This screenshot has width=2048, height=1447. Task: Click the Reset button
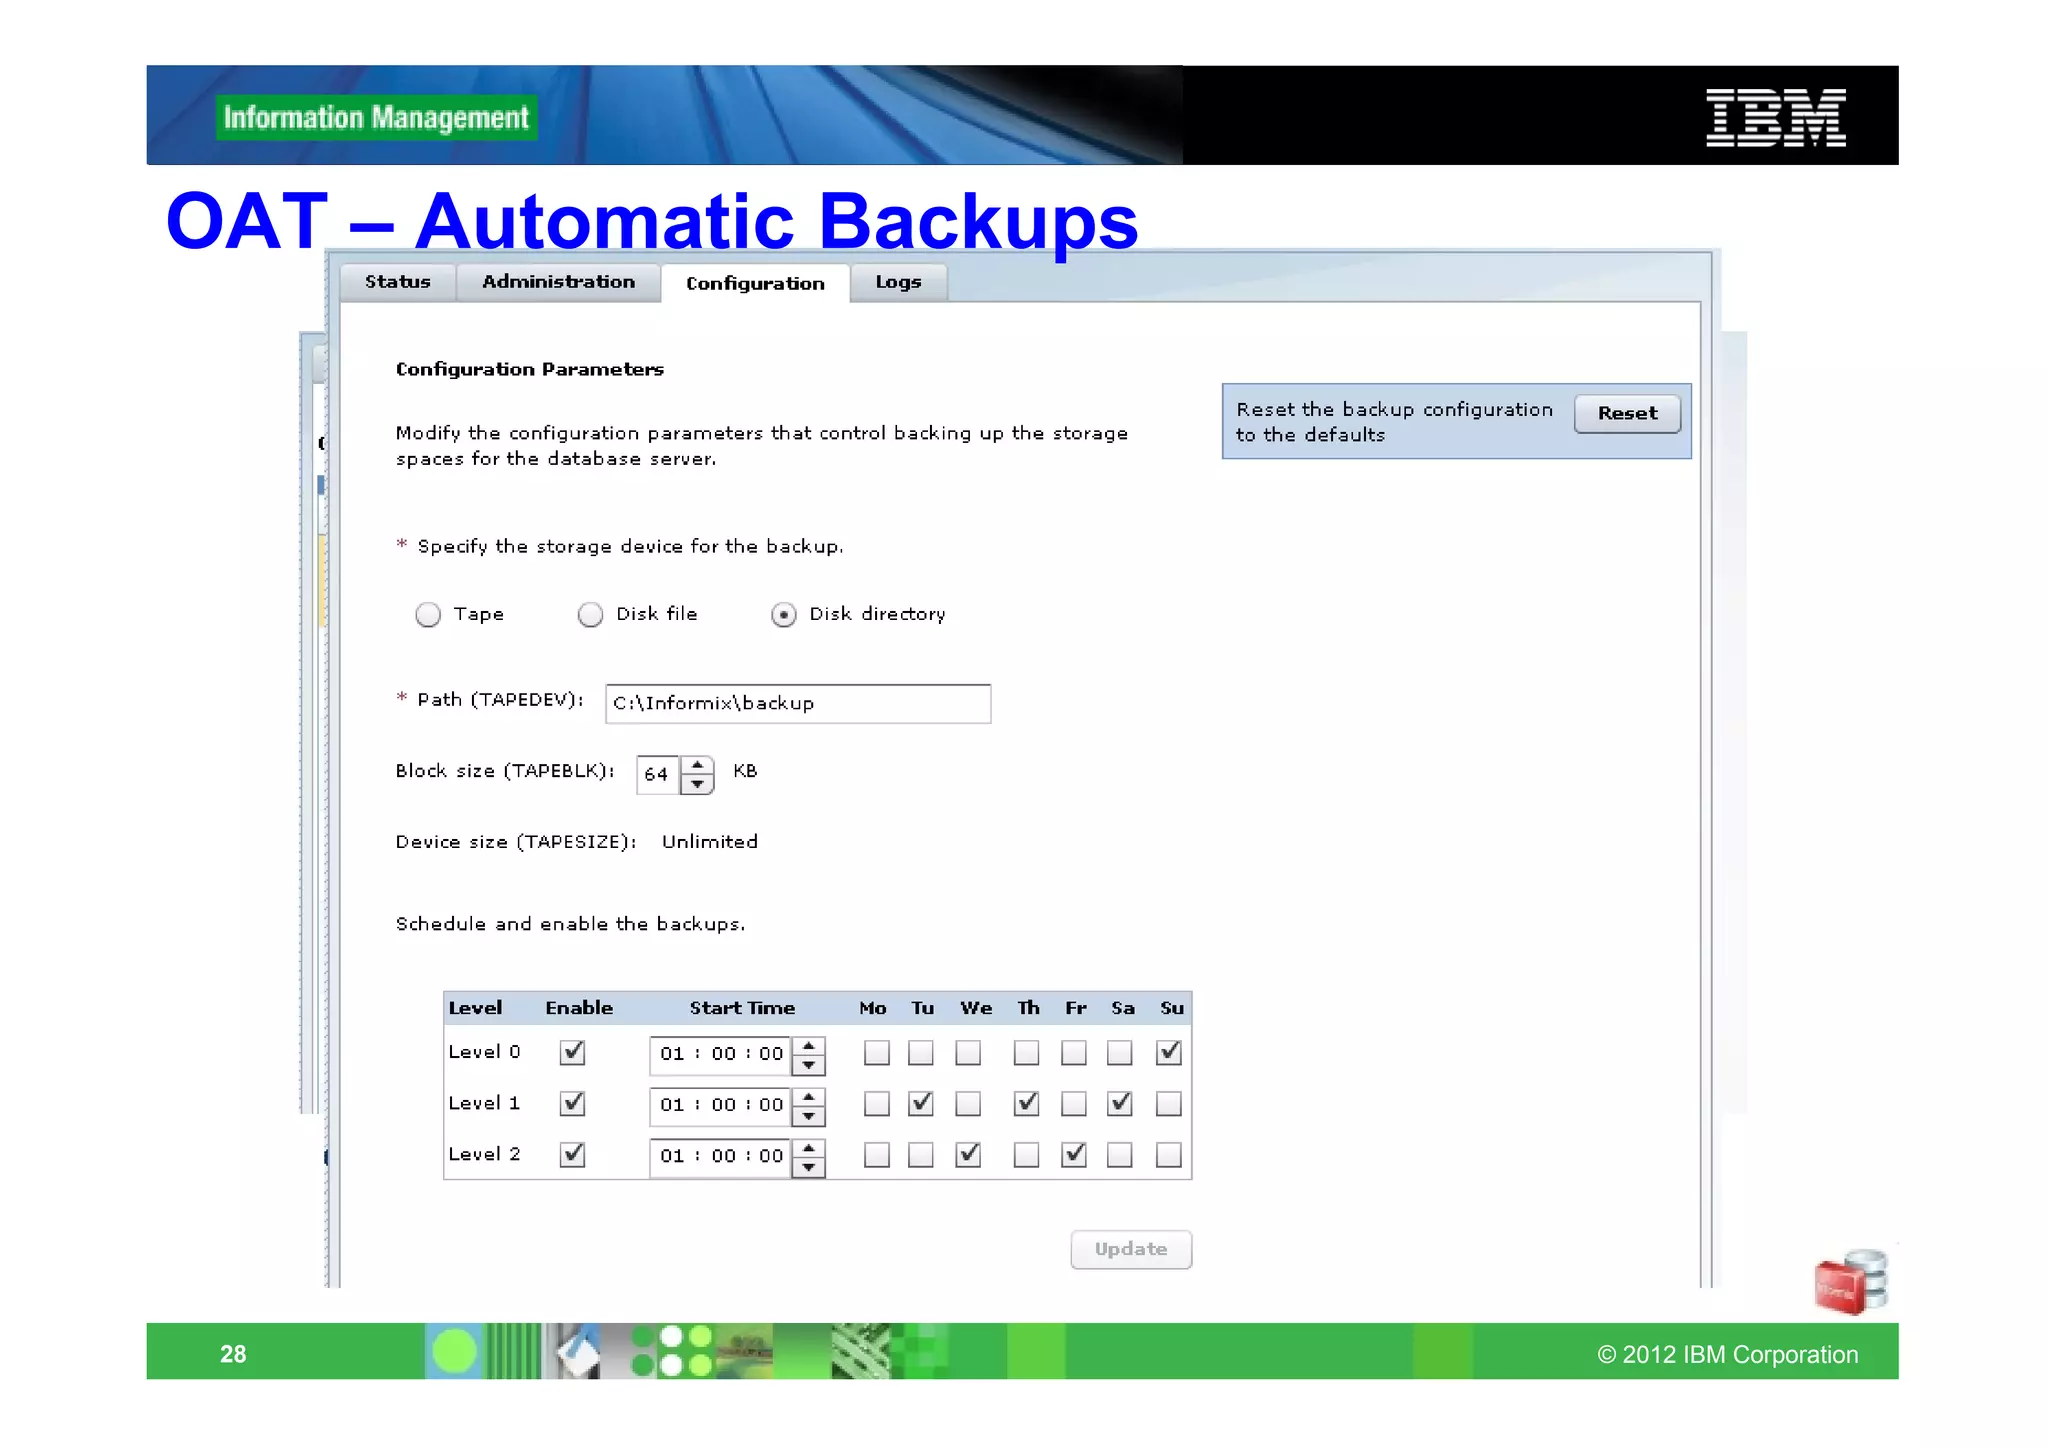tap(1627, 413)
